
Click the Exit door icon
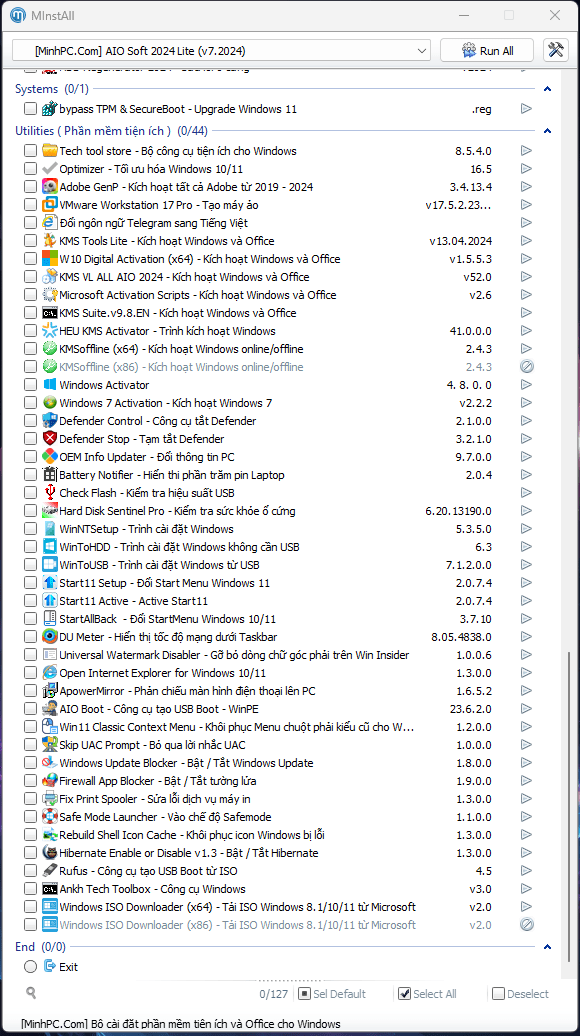(50, 967)
